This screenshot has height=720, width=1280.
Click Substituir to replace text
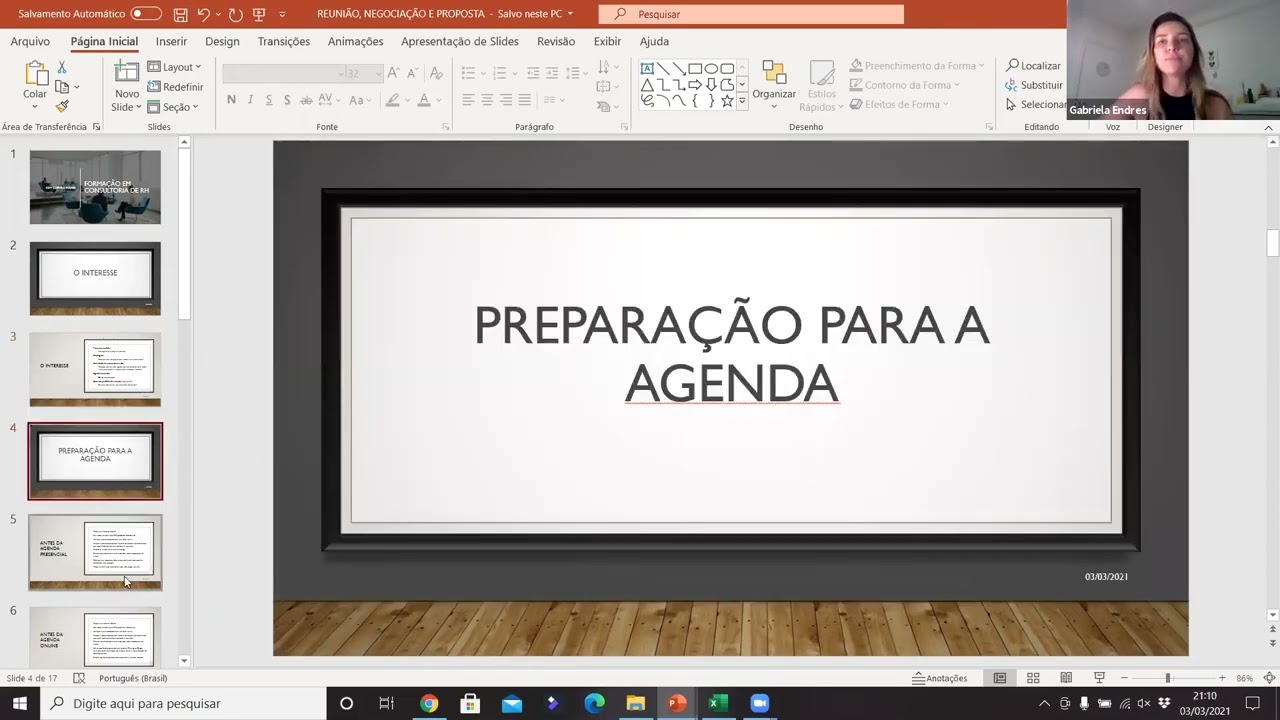coord(1035,85)
